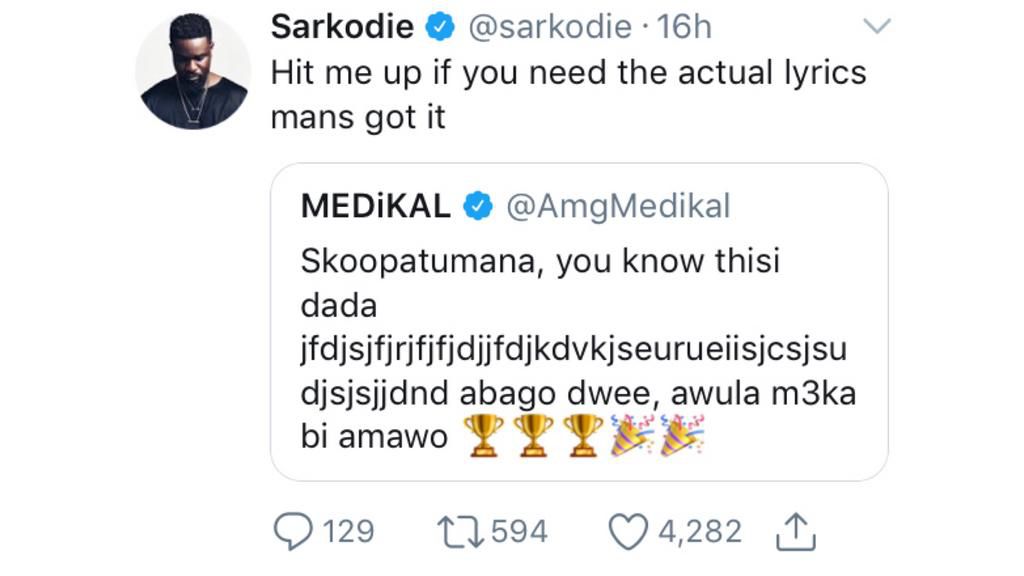This screenshot has width=1024, height=576.
Task: Click Sarkodie's blue verified badge
Action: [439, 28]
